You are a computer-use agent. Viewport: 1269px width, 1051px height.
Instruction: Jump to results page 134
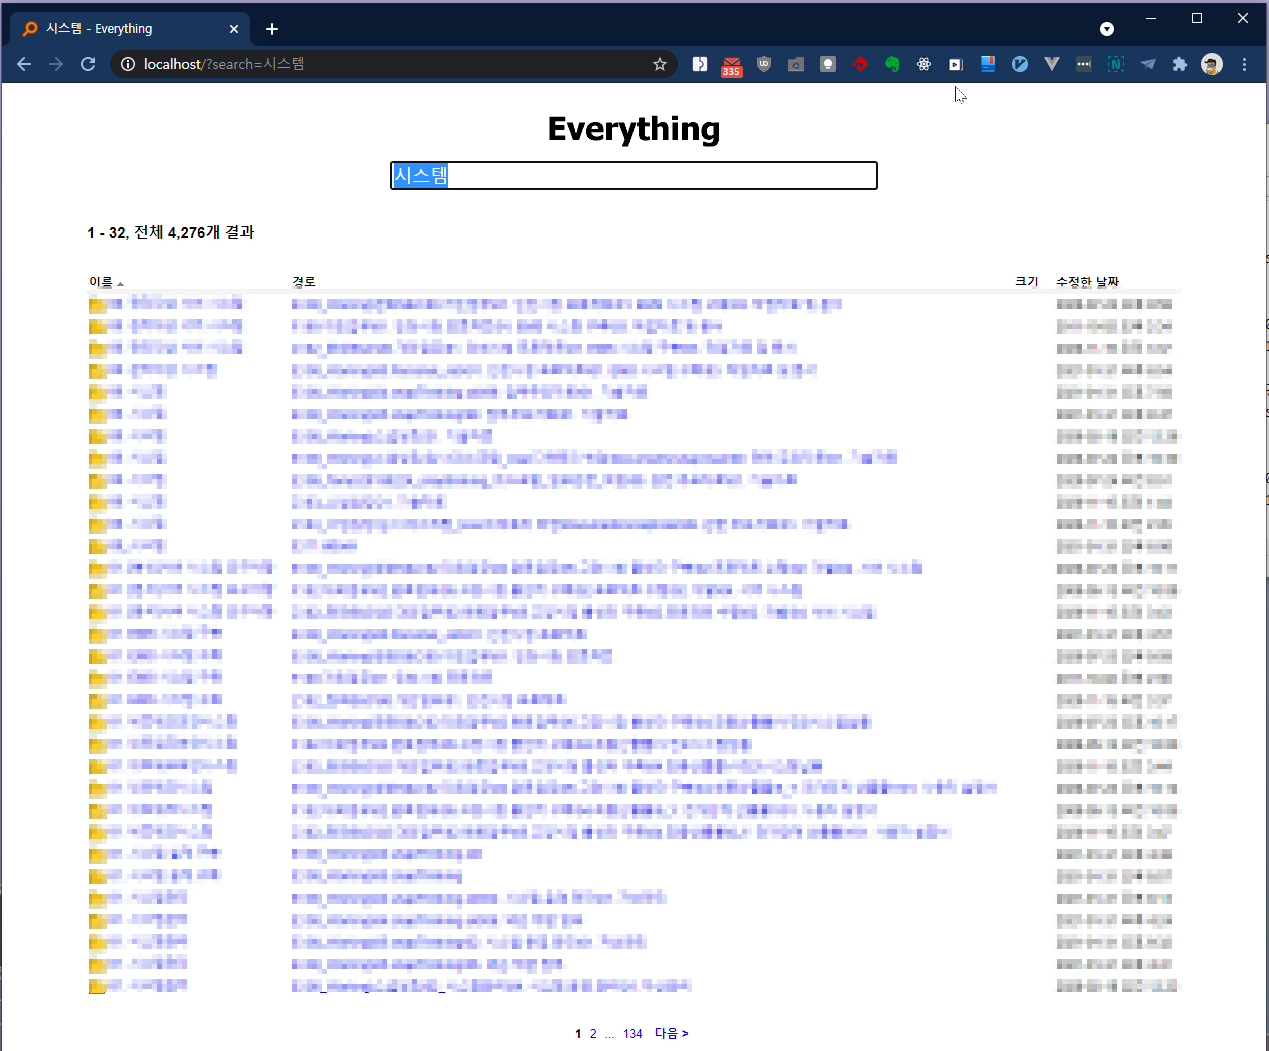(x=633, y=1034)
